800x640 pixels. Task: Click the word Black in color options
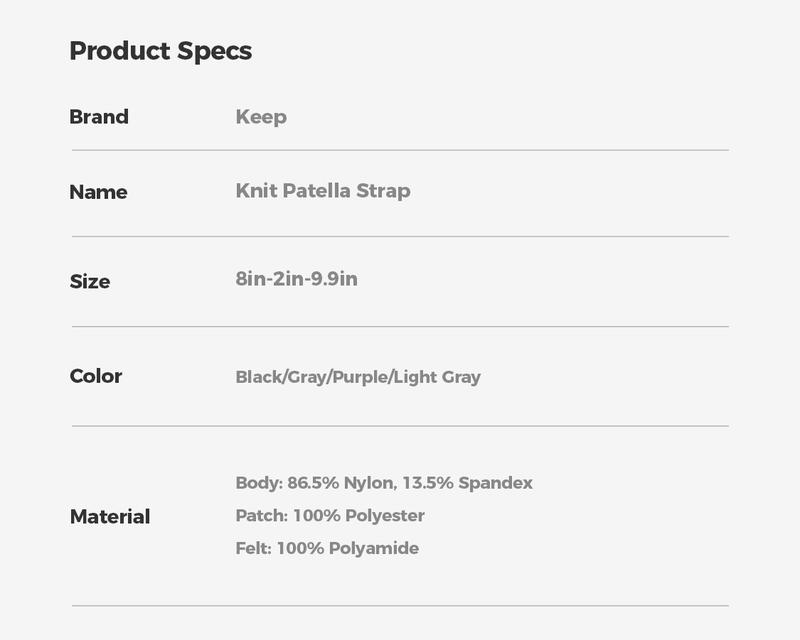click(258, 377)
